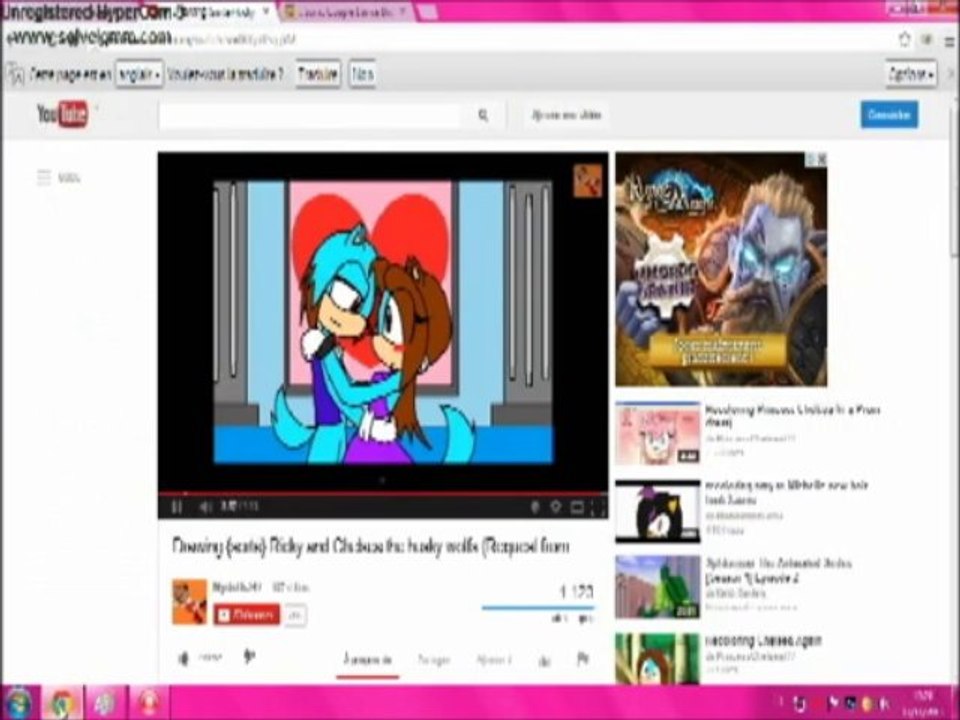Open the Options dropdown in the translation bar
This screenshot has width=960, height=720.
pyautogui.click(x=910, y=75)
